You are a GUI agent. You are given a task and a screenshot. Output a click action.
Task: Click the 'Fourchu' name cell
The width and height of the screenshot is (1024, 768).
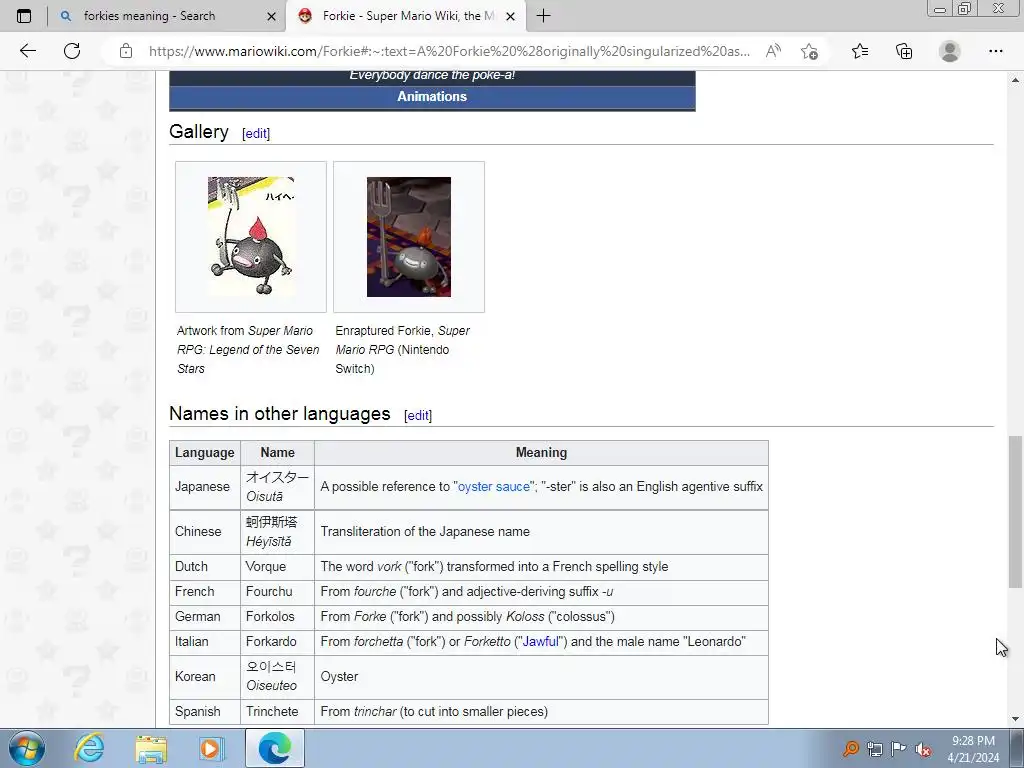277,592
